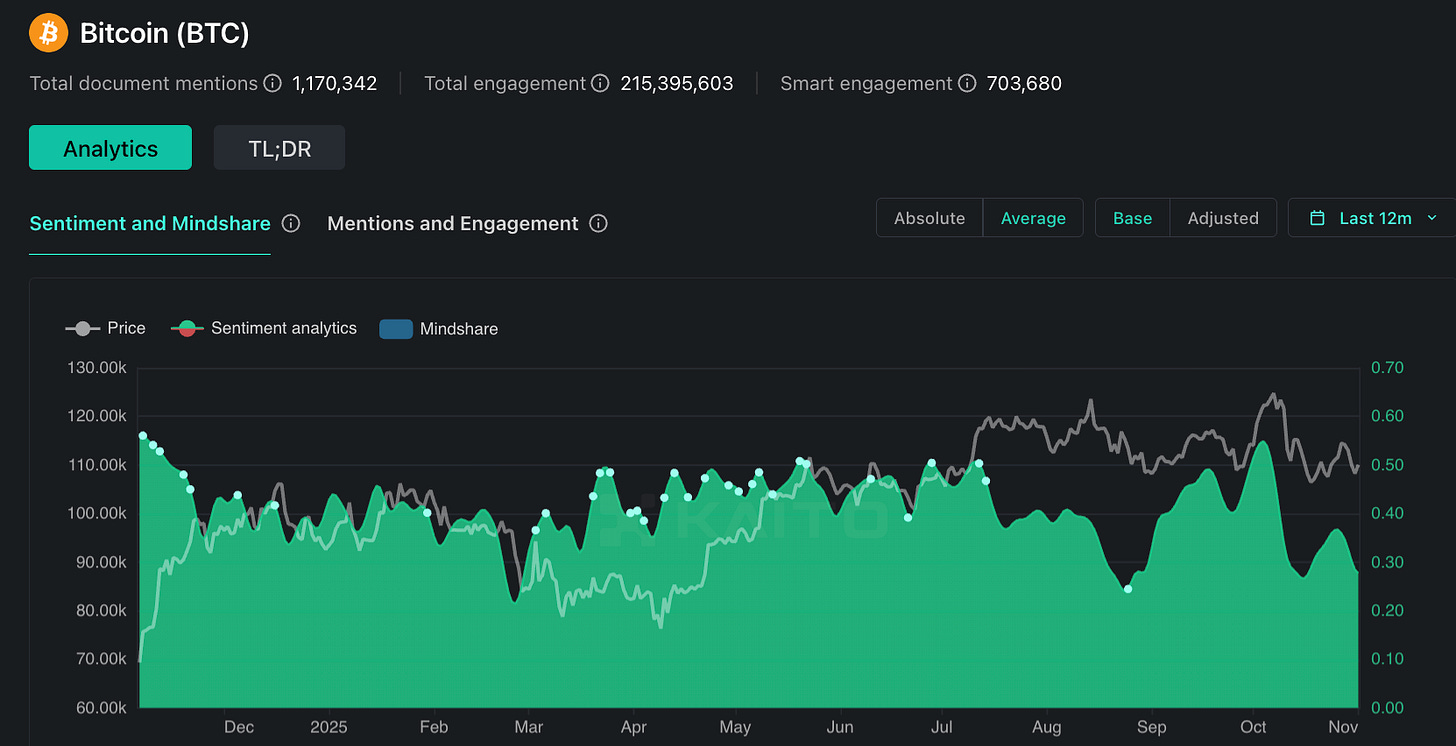Viewport: 1456px width, 746px height.
Task: Toggle Sentiment analytics series in legend
Action: click(264, 328)
